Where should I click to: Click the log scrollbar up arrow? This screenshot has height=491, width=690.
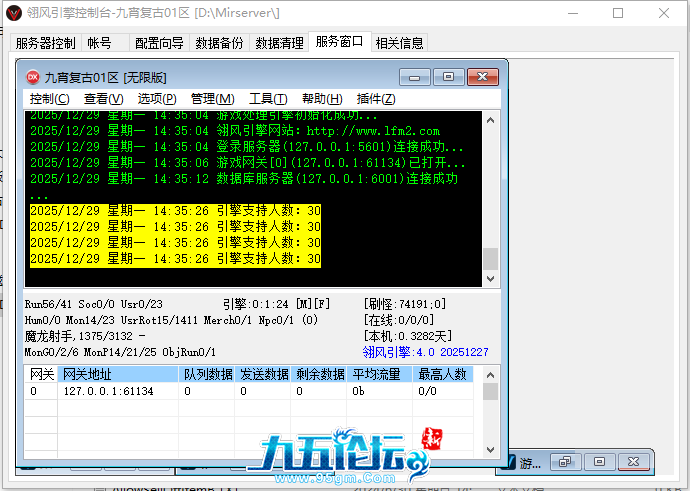(490, 121)
